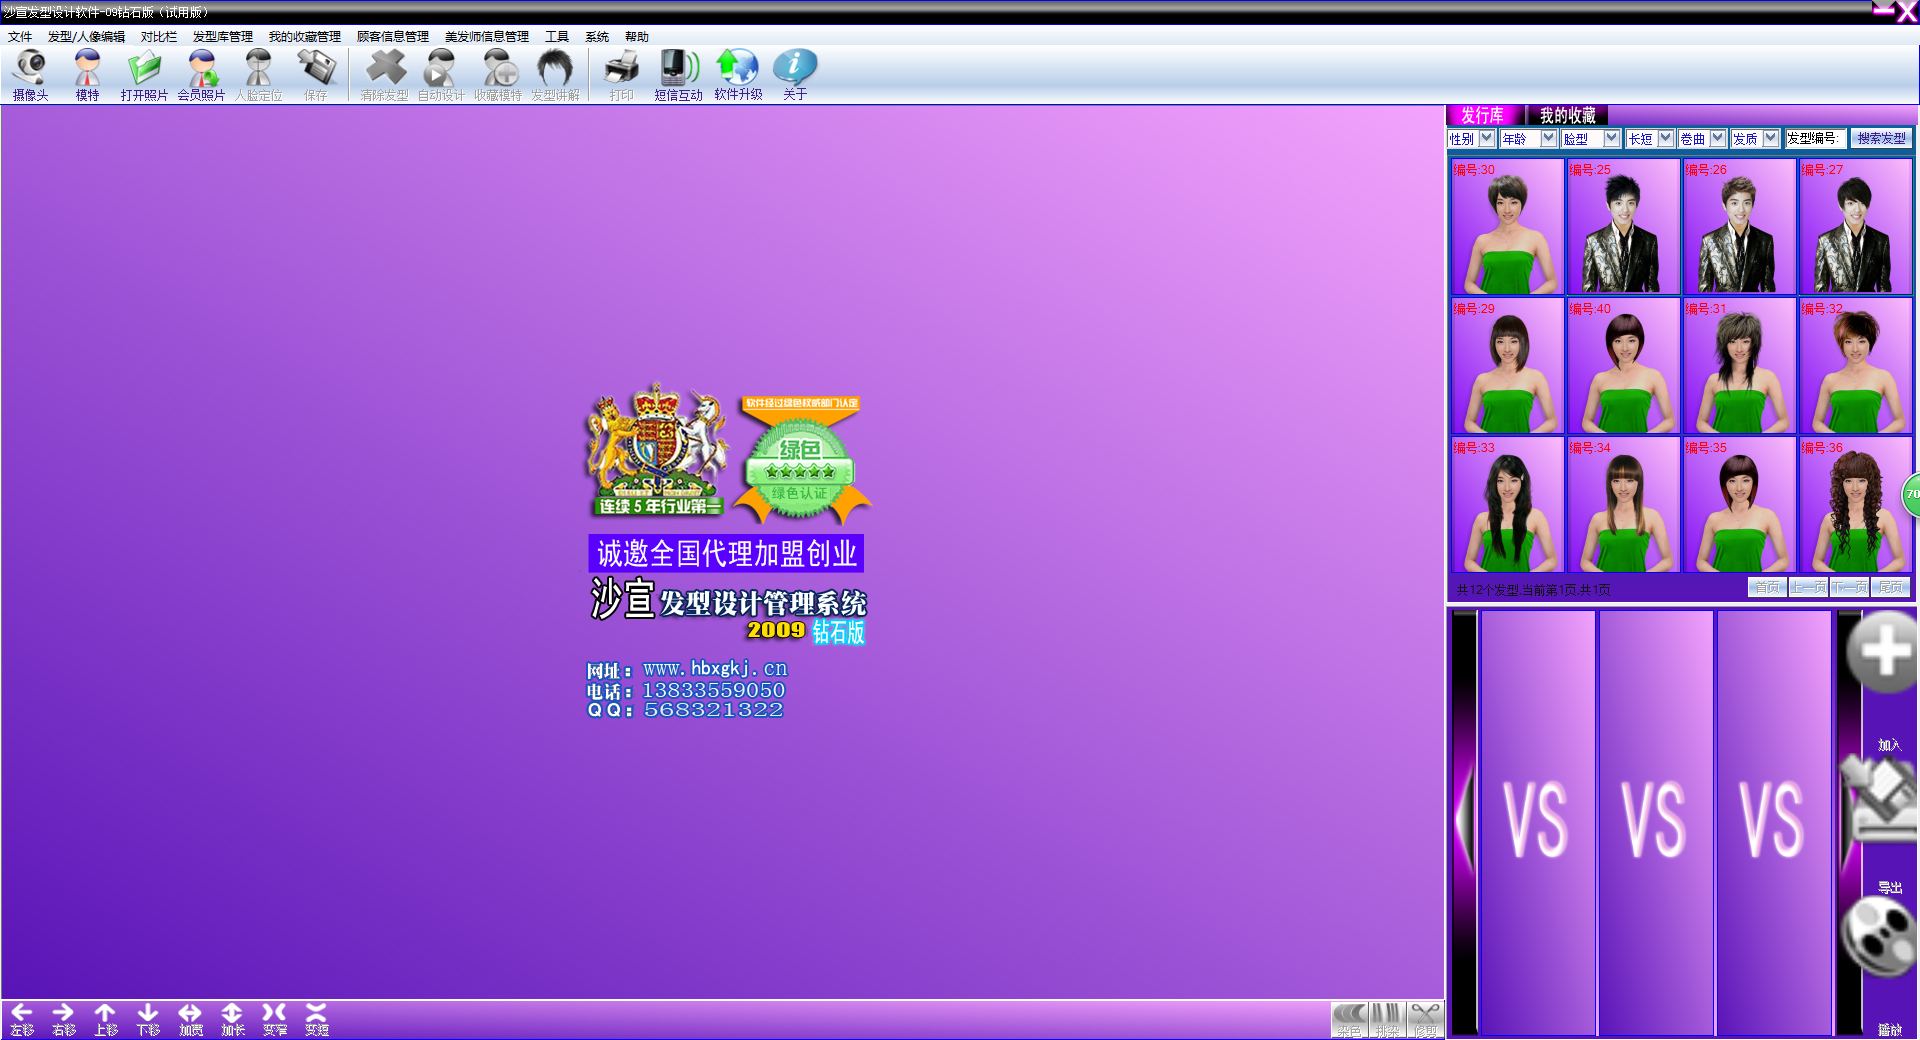Click the 加宽 widen hairstyle icon
Viewport: 1920px width, 1040px height.
[190, 1018]
